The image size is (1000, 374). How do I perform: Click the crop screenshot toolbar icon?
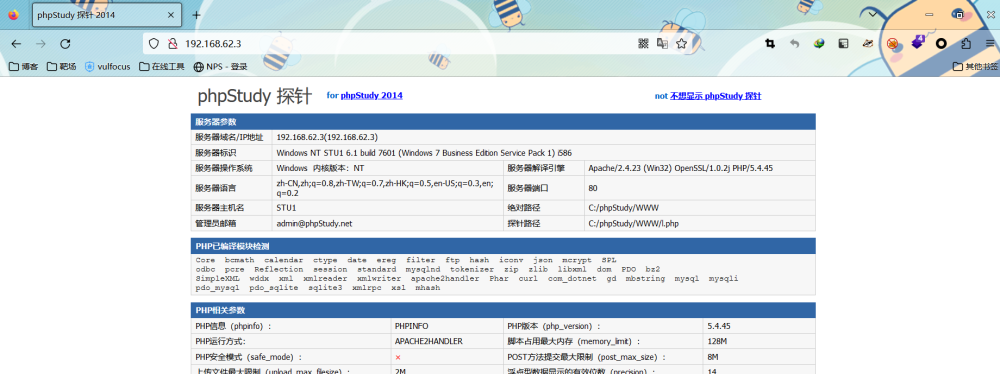point(770,43)
